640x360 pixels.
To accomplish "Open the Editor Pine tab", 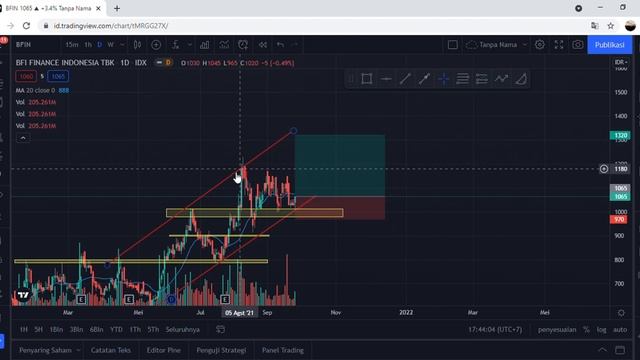I will tap(163, 350).
